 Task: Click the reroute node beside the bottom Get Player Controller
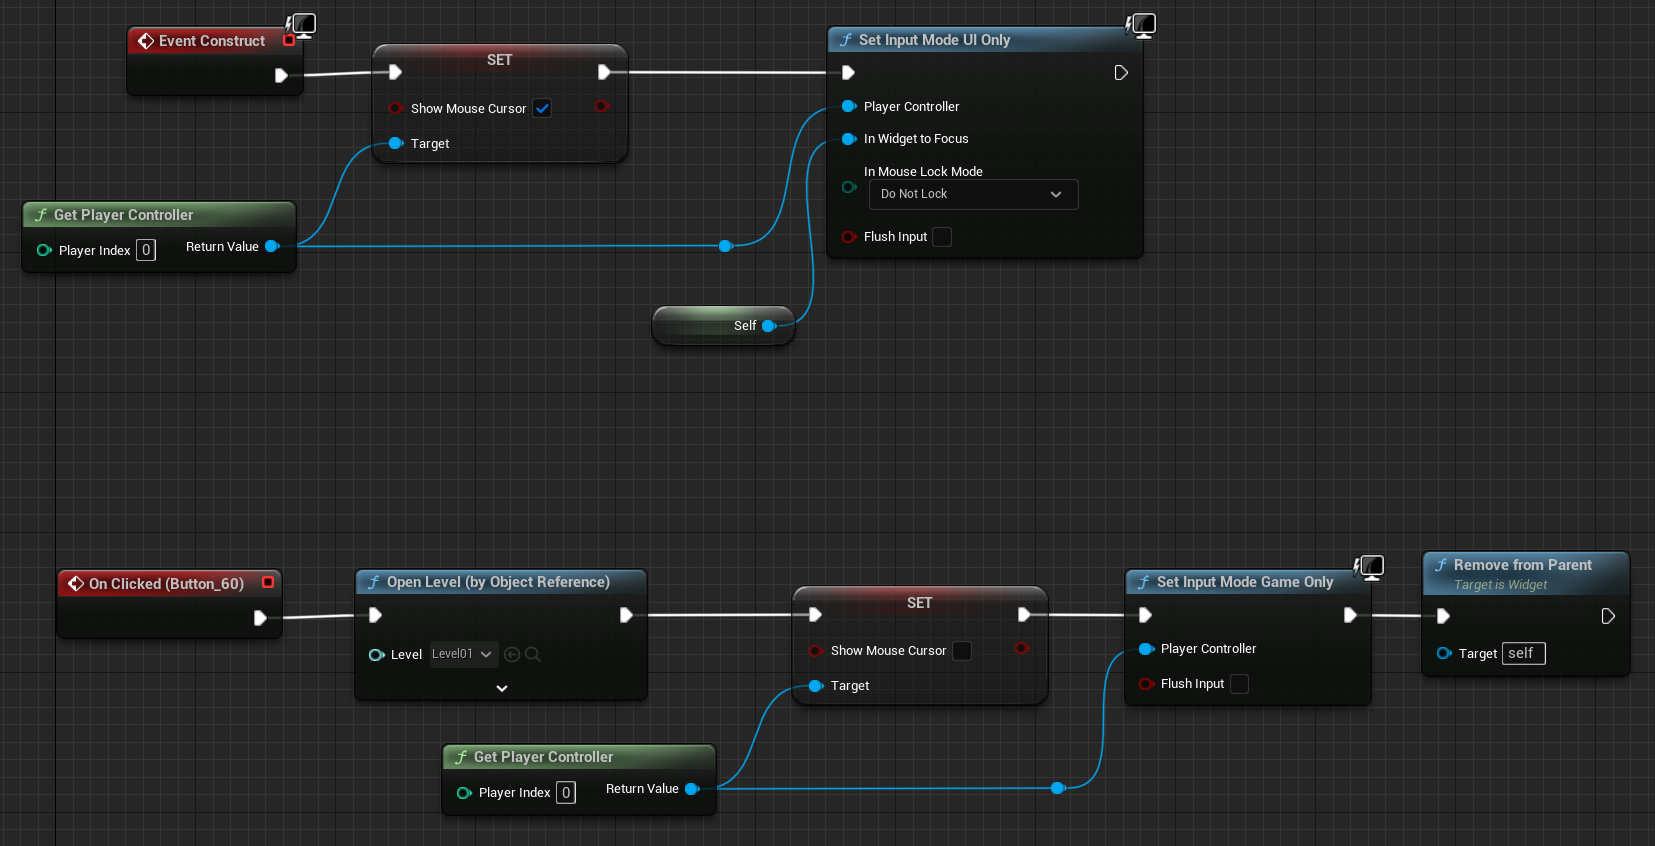(1058, 788)
